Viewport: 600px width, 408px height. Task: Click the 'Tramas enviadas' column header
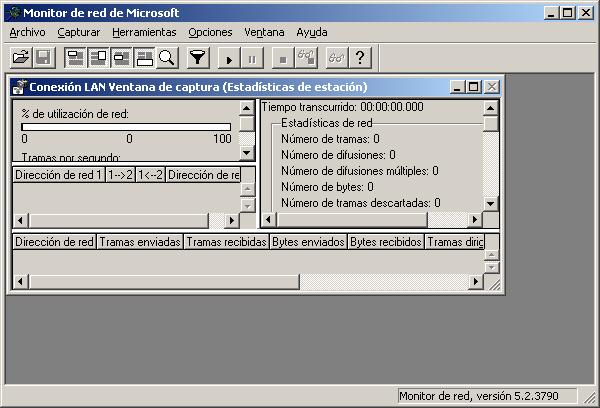tap(140, 241)
